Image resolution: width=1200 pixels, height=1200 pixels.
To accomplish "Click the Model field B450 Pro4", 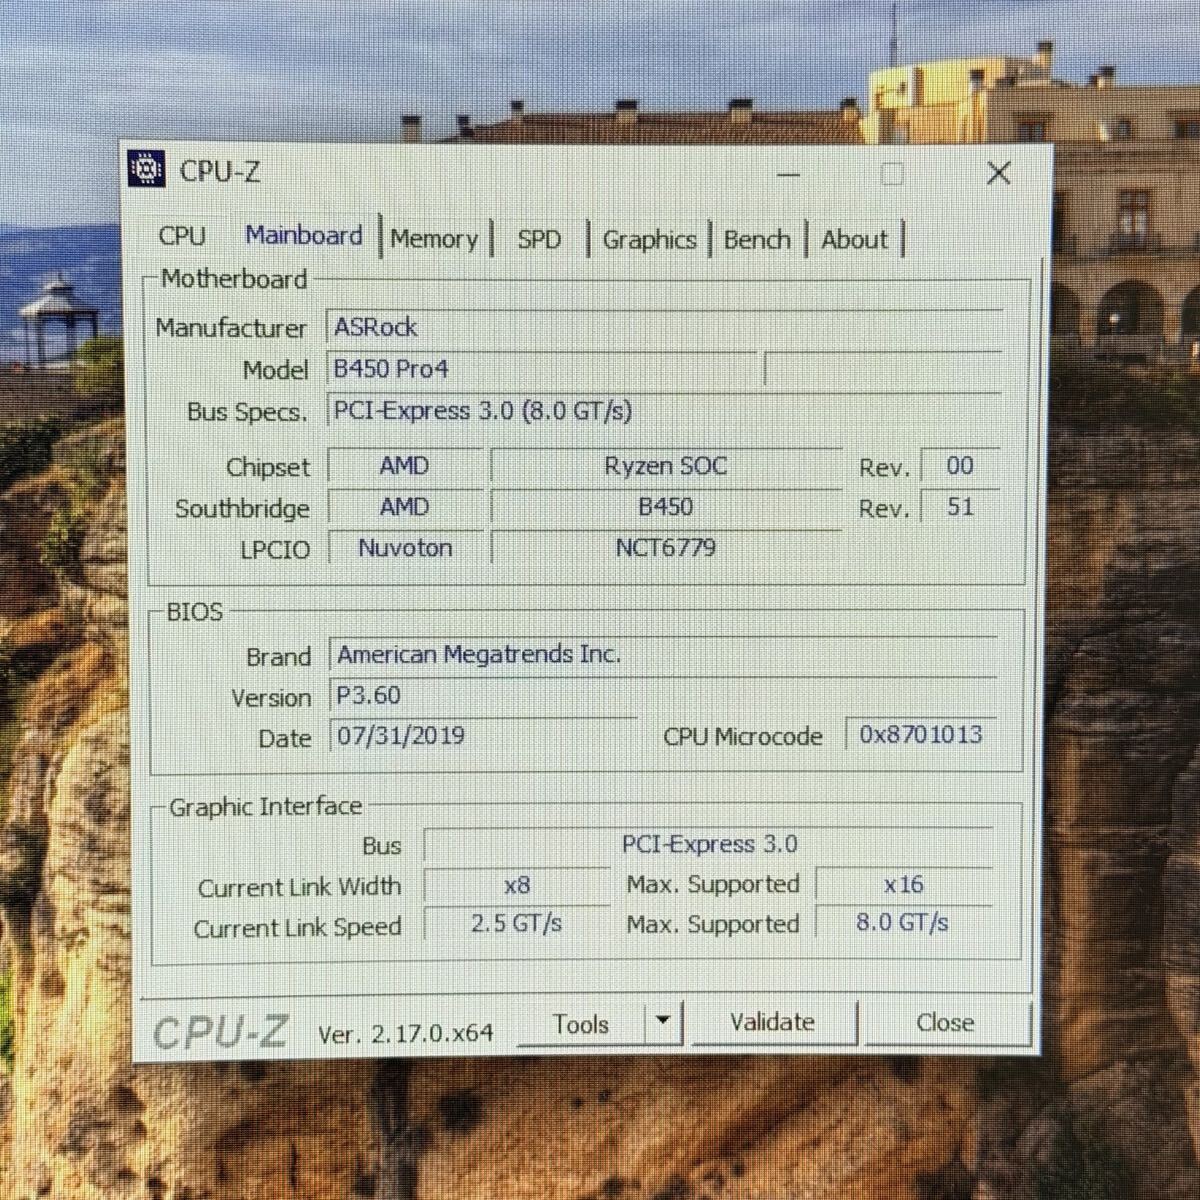I will coord(541,369).
